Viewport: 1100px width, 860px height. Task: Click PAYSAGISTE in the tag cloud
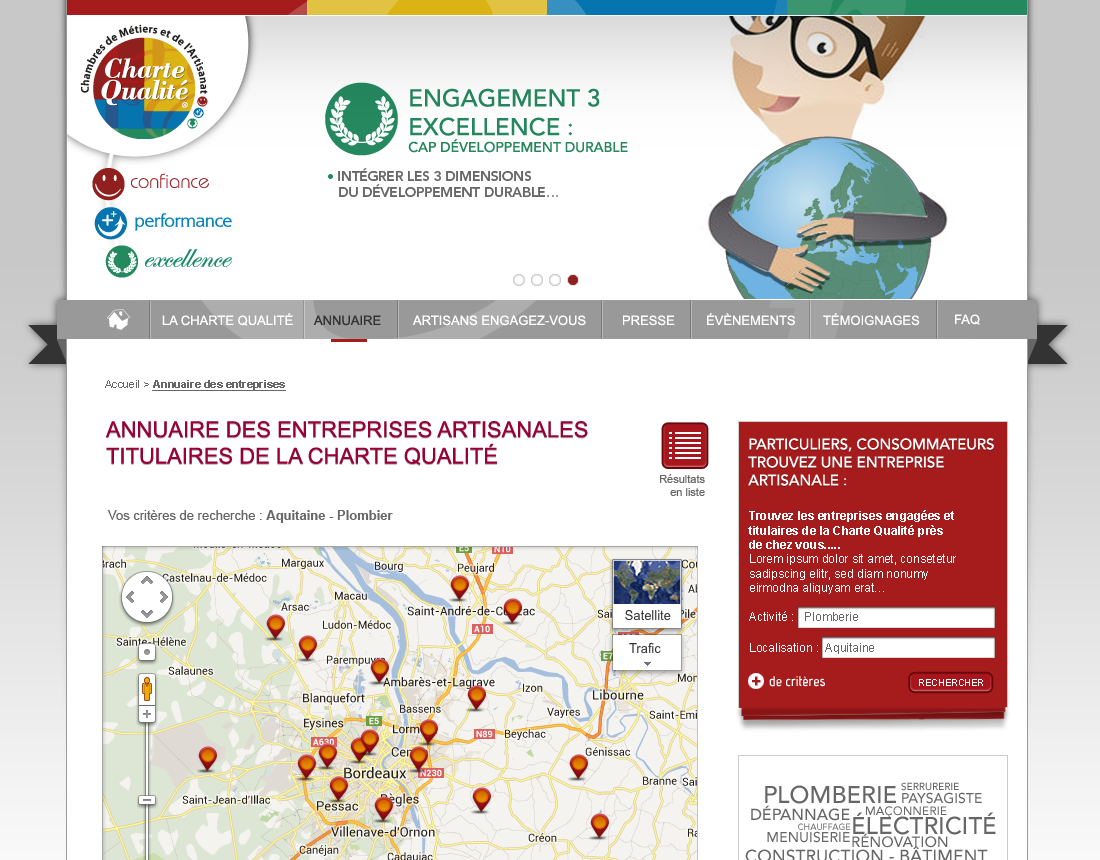pos(941,798)
